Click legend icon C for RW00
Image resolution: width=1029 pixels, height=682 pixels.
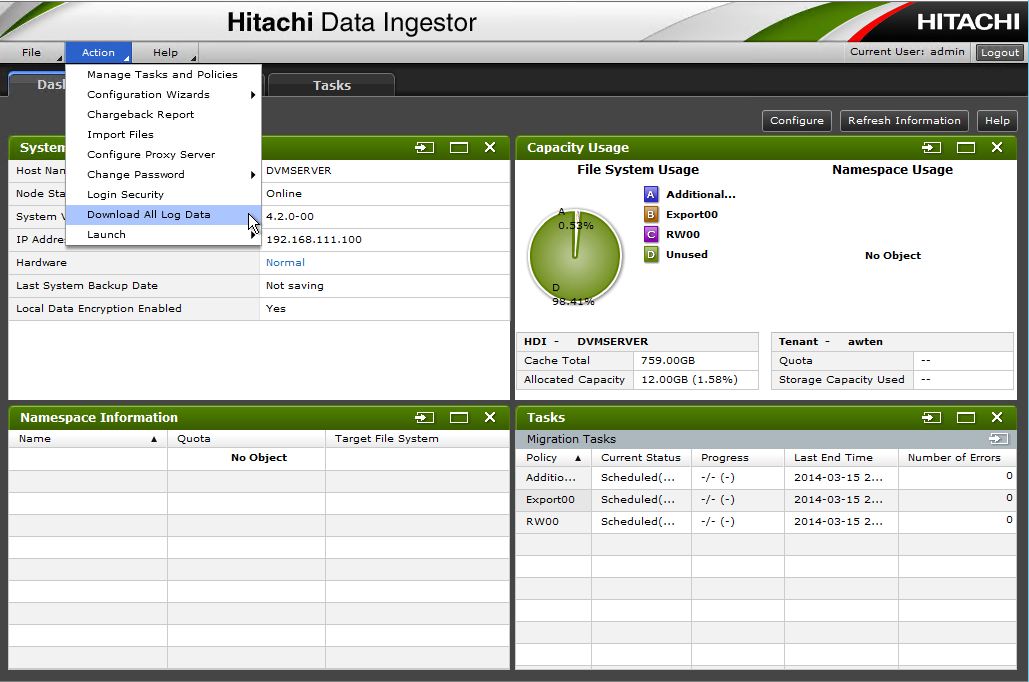pyautogui.click(x=650, y=234)
